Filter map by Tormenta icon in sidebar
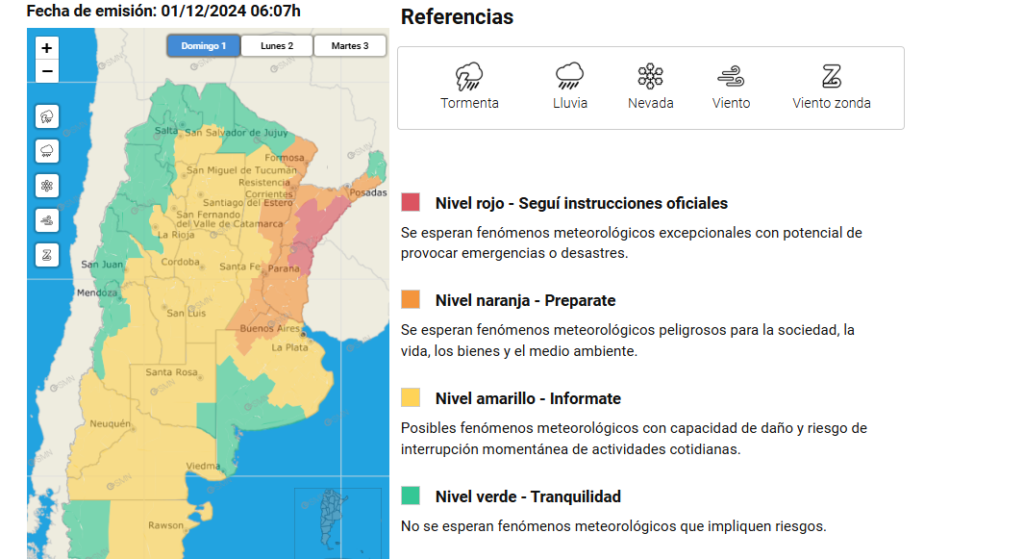Image resolution: width=1024 pixels, height=559 pixels. point(47,117)
